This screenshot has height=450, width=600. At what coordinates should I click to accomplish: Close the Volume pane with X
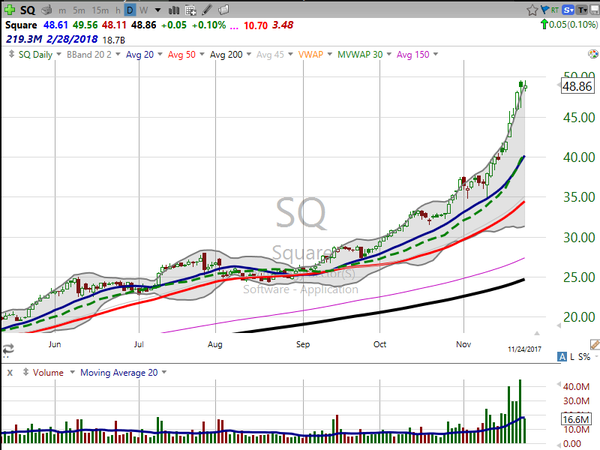[x=10, y=373]
